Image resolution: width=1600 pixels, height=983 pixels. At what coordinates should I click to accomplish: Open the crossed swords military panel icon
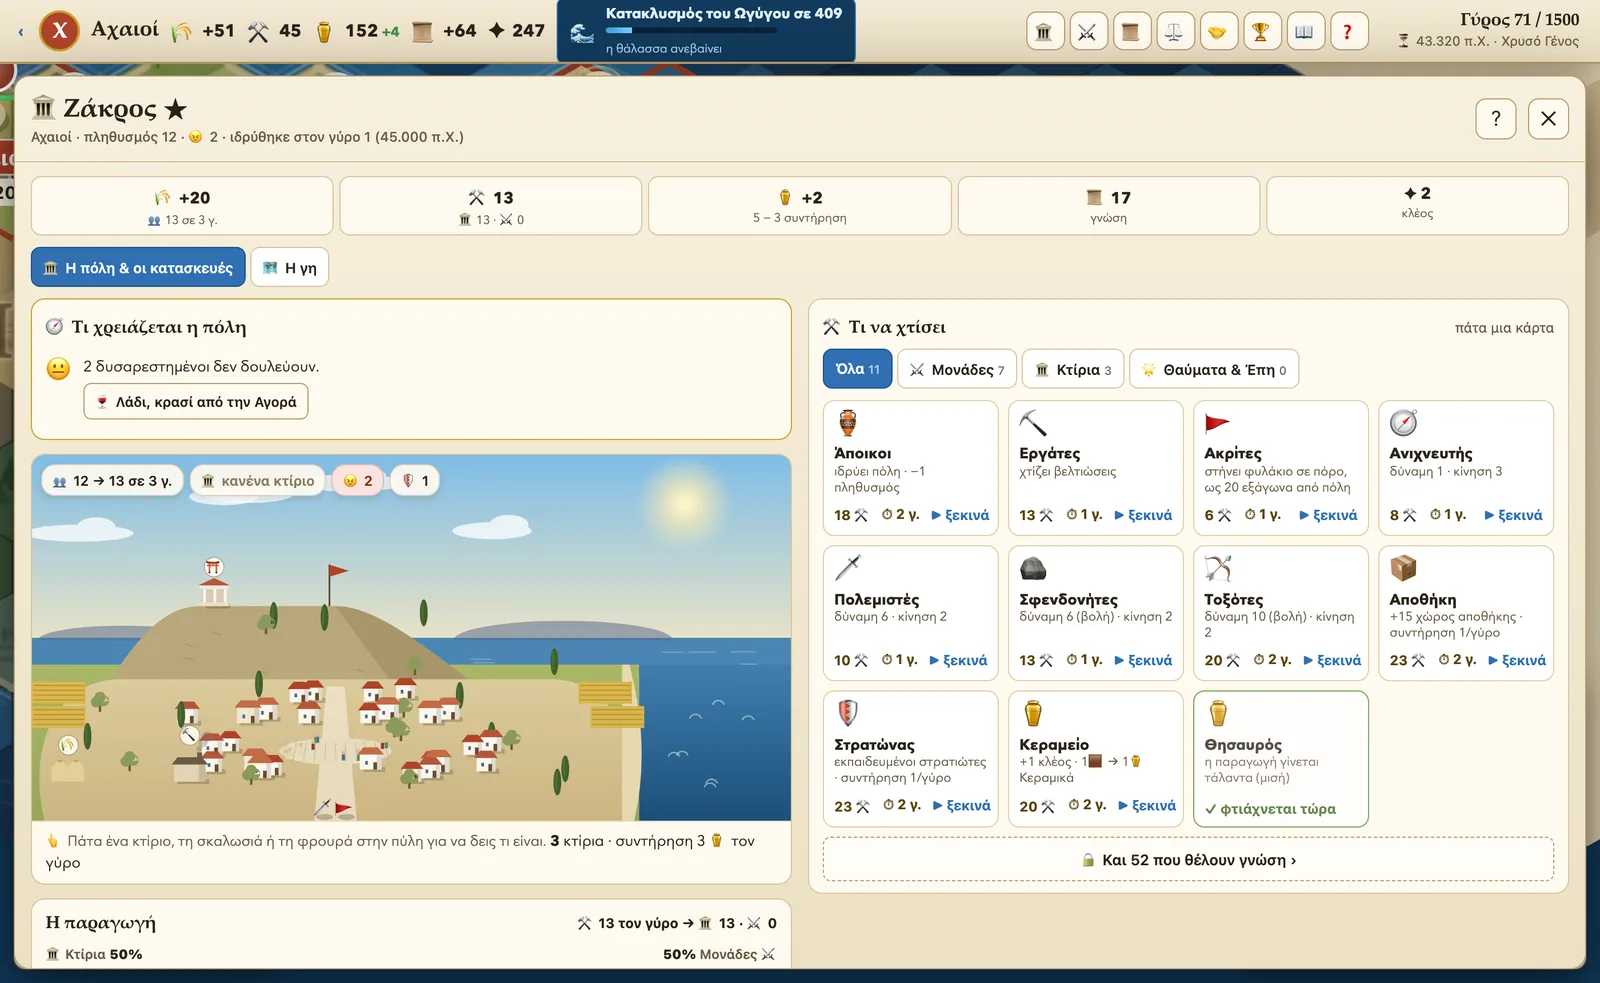[1087, 32]
